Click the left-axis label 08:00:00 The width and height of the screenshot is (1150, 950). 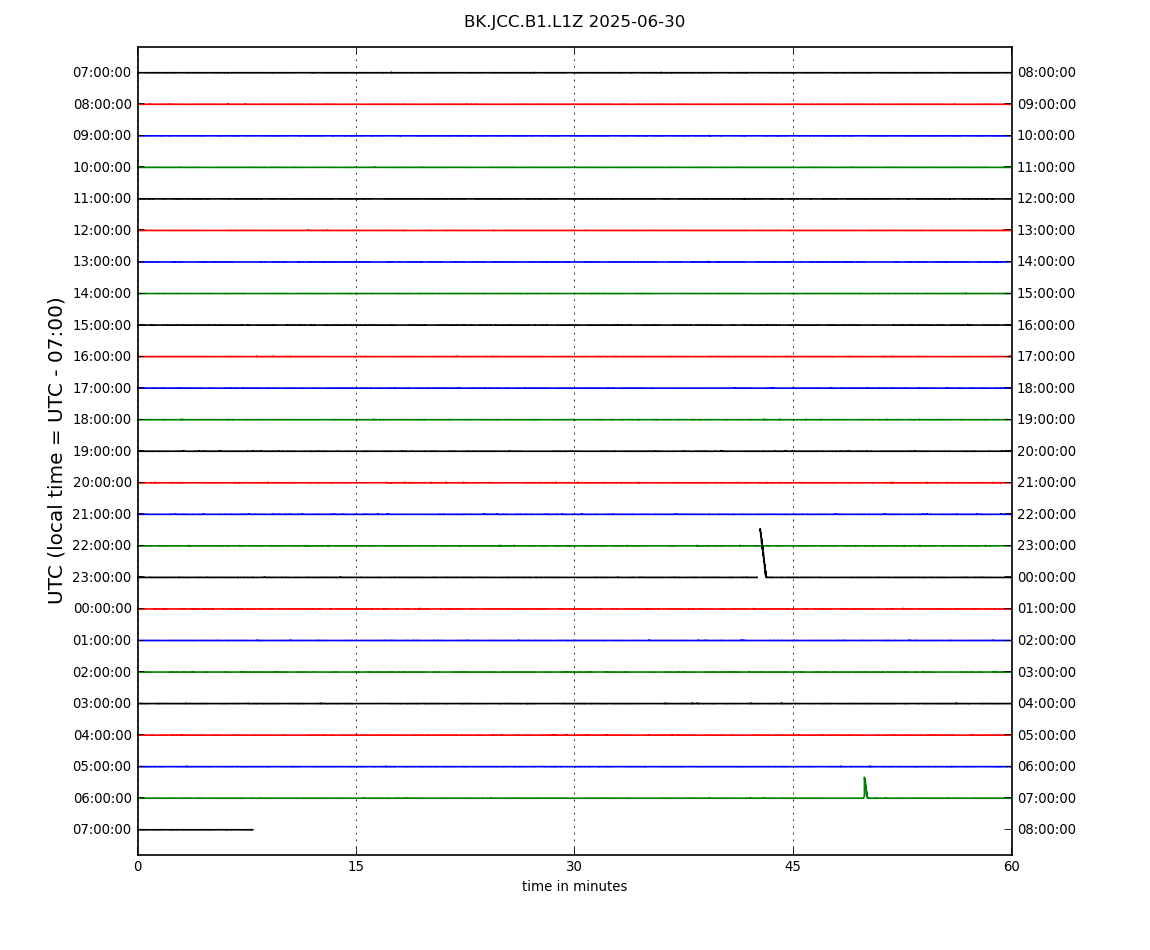point(103,104)
